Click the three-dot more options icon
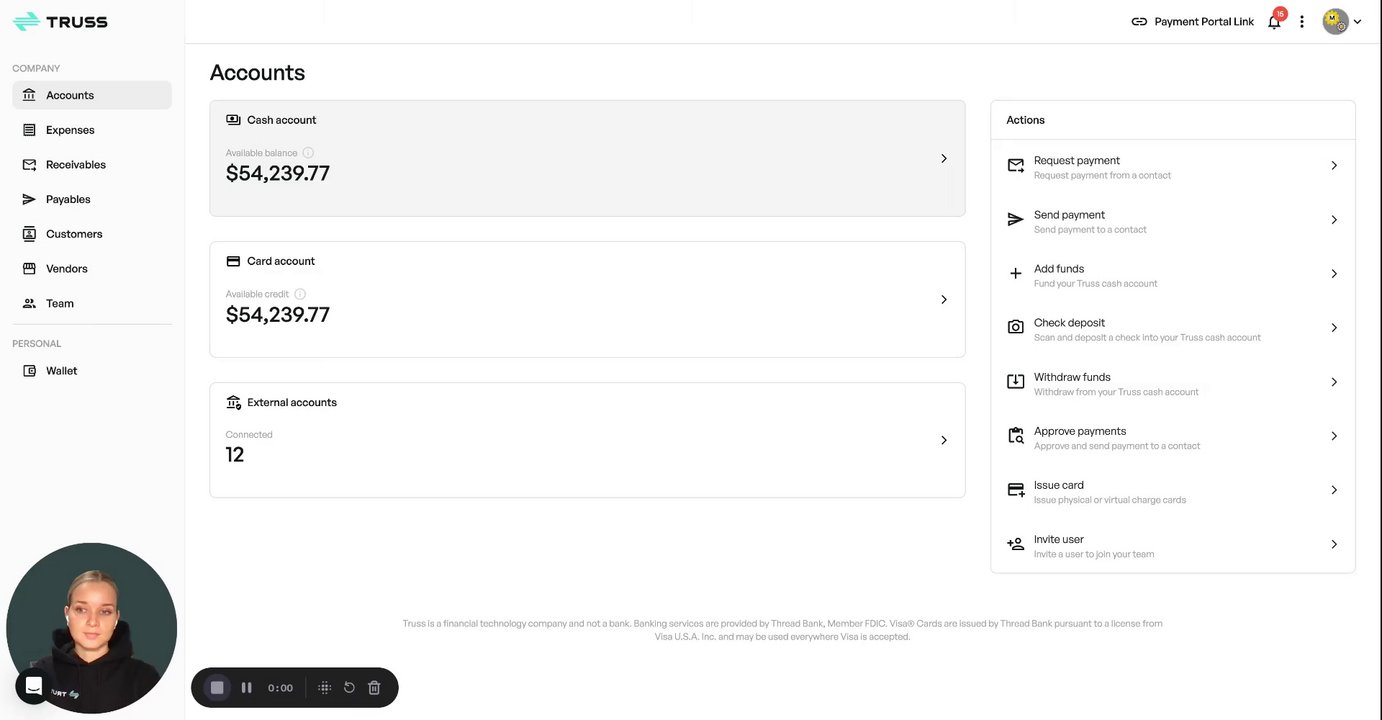The width and height of the screenshot is (1382, 720). pos(1302,22)
